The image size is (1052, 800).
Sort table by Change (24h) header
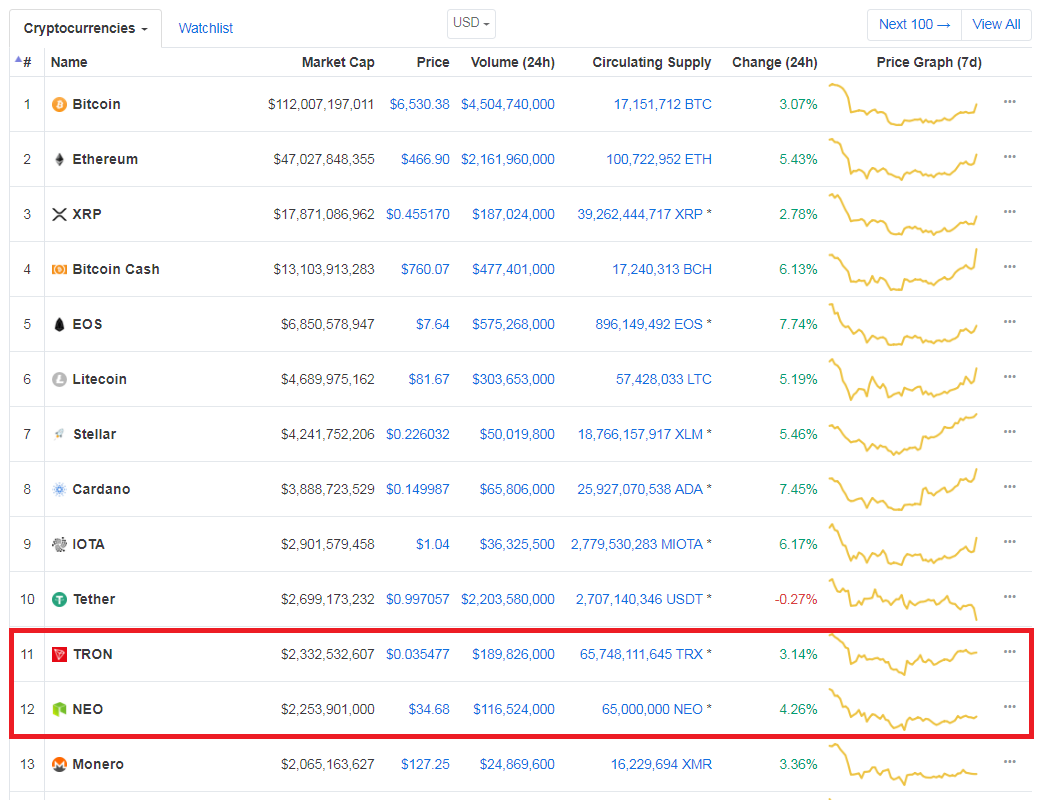point(775,62)
